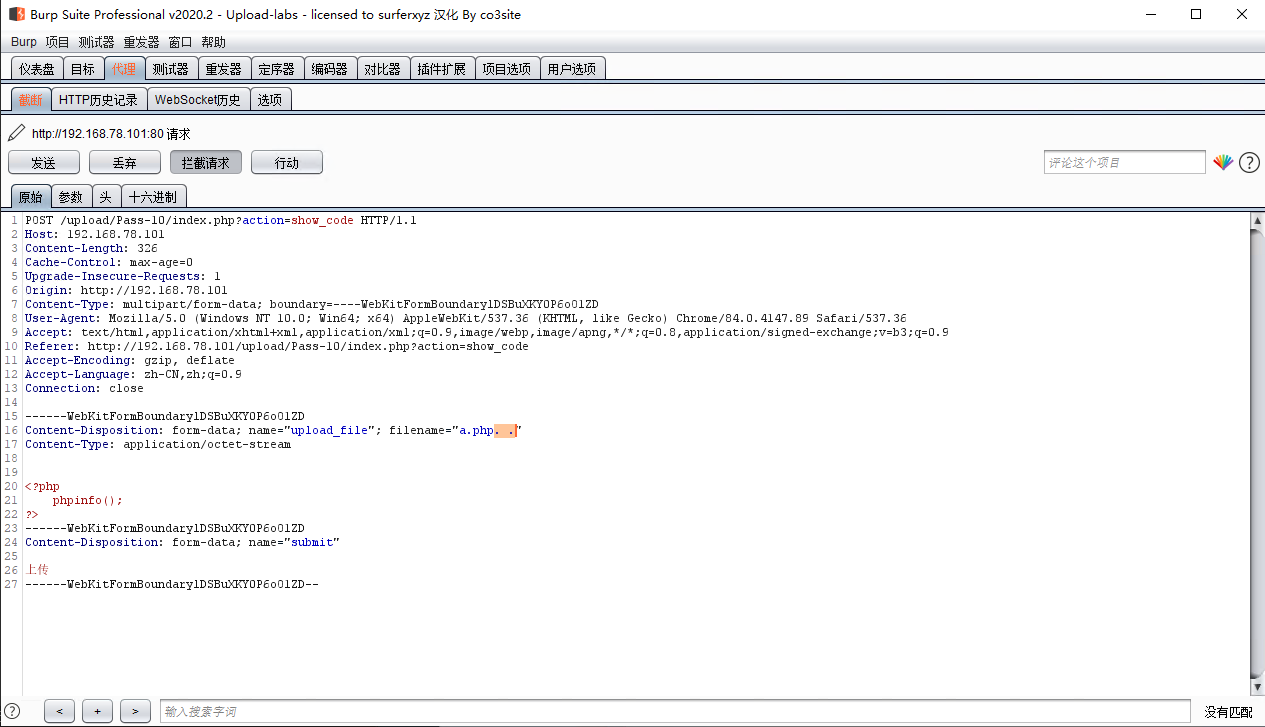Select the 代理 tab

124,69
